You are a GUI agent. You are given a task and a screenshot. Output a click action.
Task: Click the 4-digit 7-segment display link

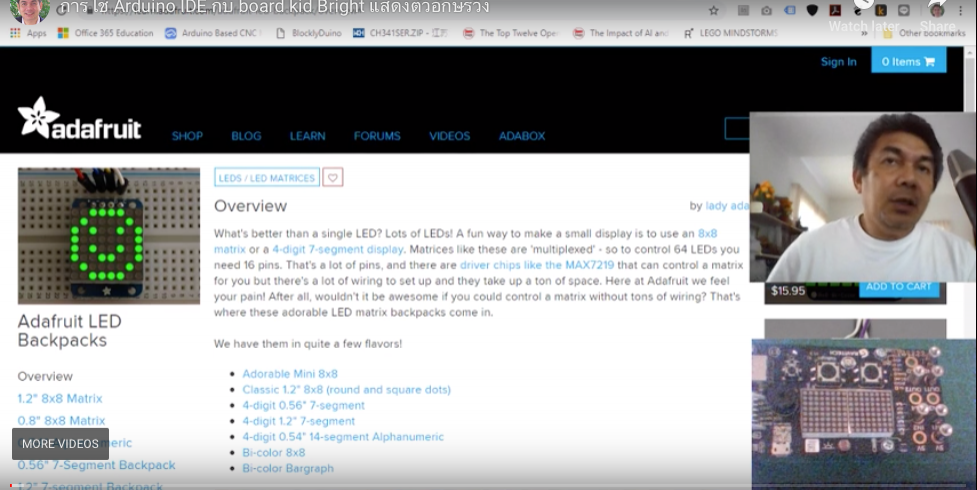tap(338, 249)
